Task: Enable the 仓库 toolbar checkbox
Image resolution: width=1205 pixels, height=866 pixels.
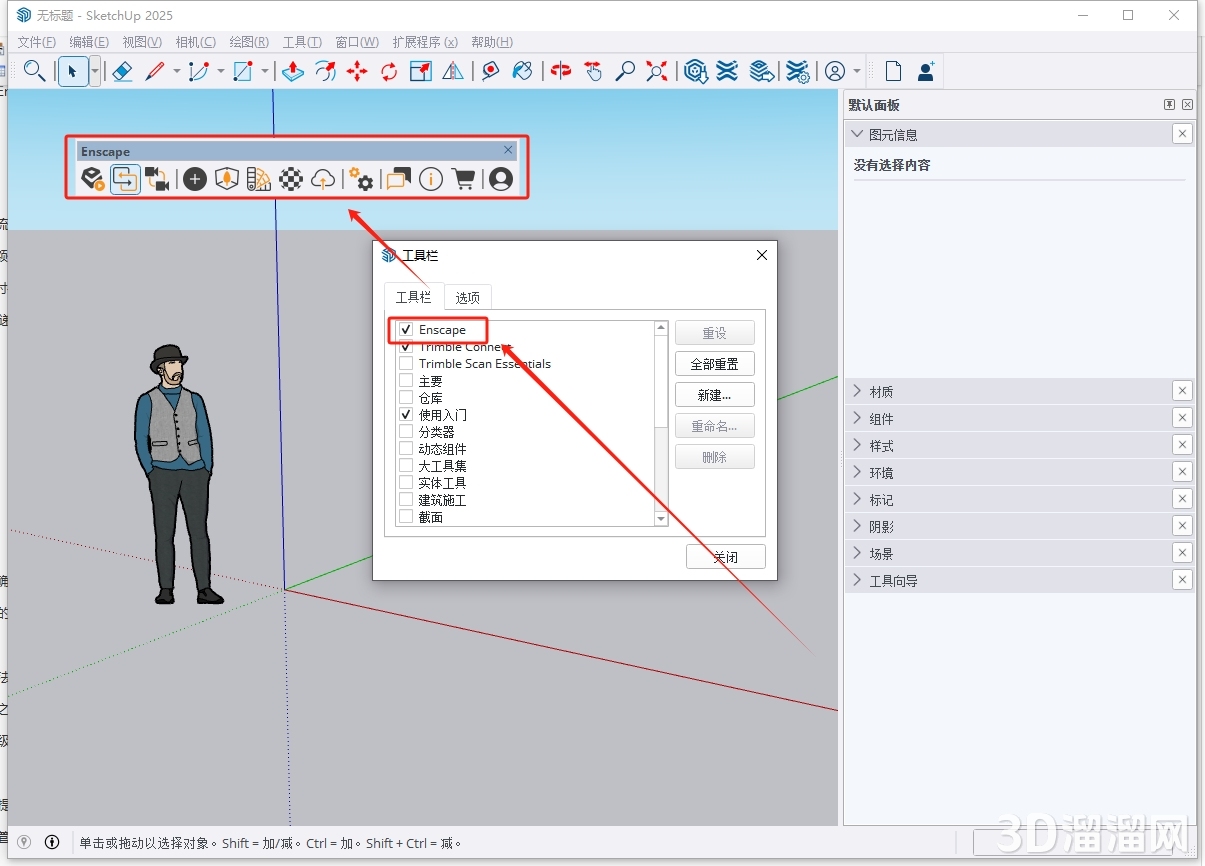Action: [406, 397]
